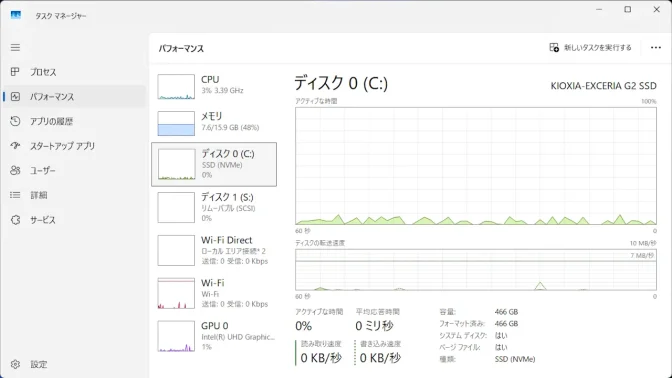Screen dimensions: 672x378
Task: Select the GPU 0 graph thumbnail
Action: pos(176,336)
